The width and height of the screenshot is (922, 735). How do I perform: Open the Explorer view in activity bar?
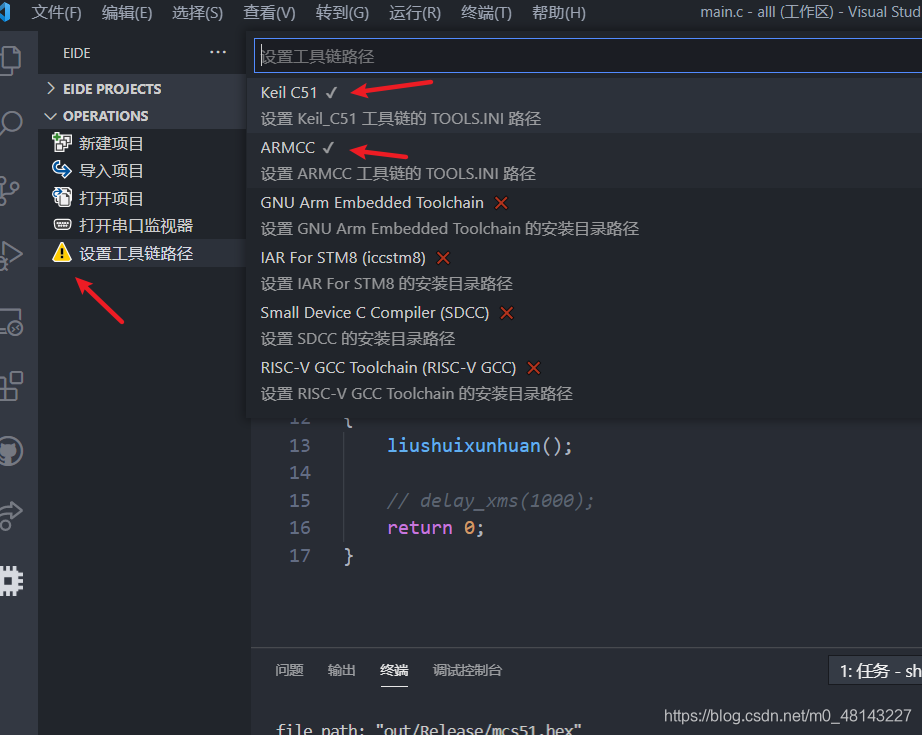coord(10,59)
